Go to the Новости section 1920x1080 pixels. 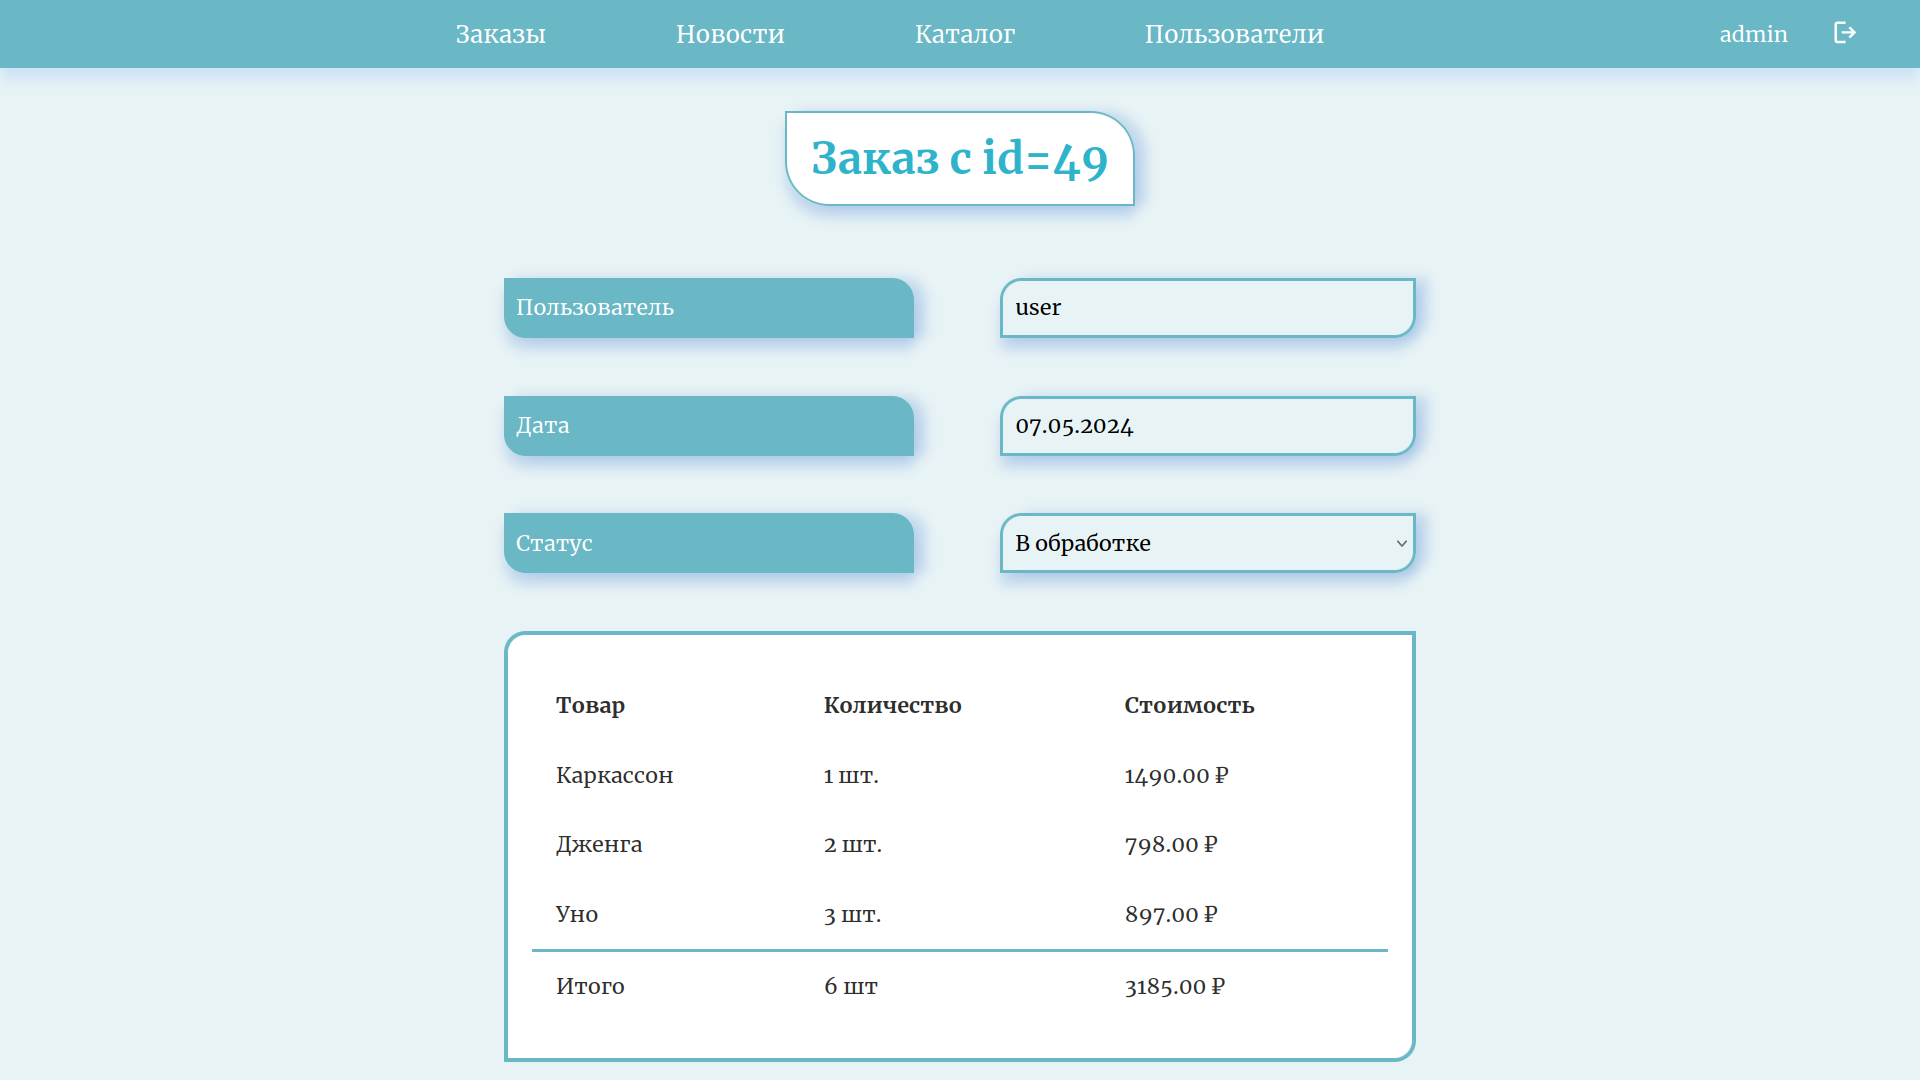pos(730,34)
